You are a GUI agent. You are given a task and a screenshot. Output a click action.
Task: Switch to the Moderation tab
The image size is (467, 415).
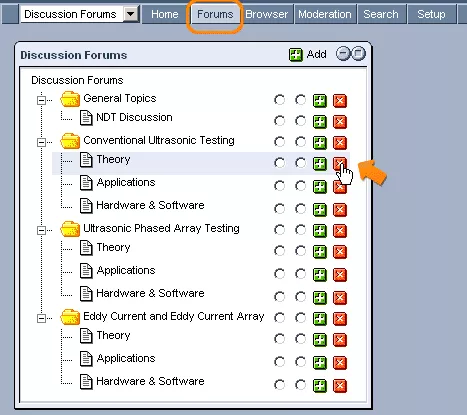(325, 14)
